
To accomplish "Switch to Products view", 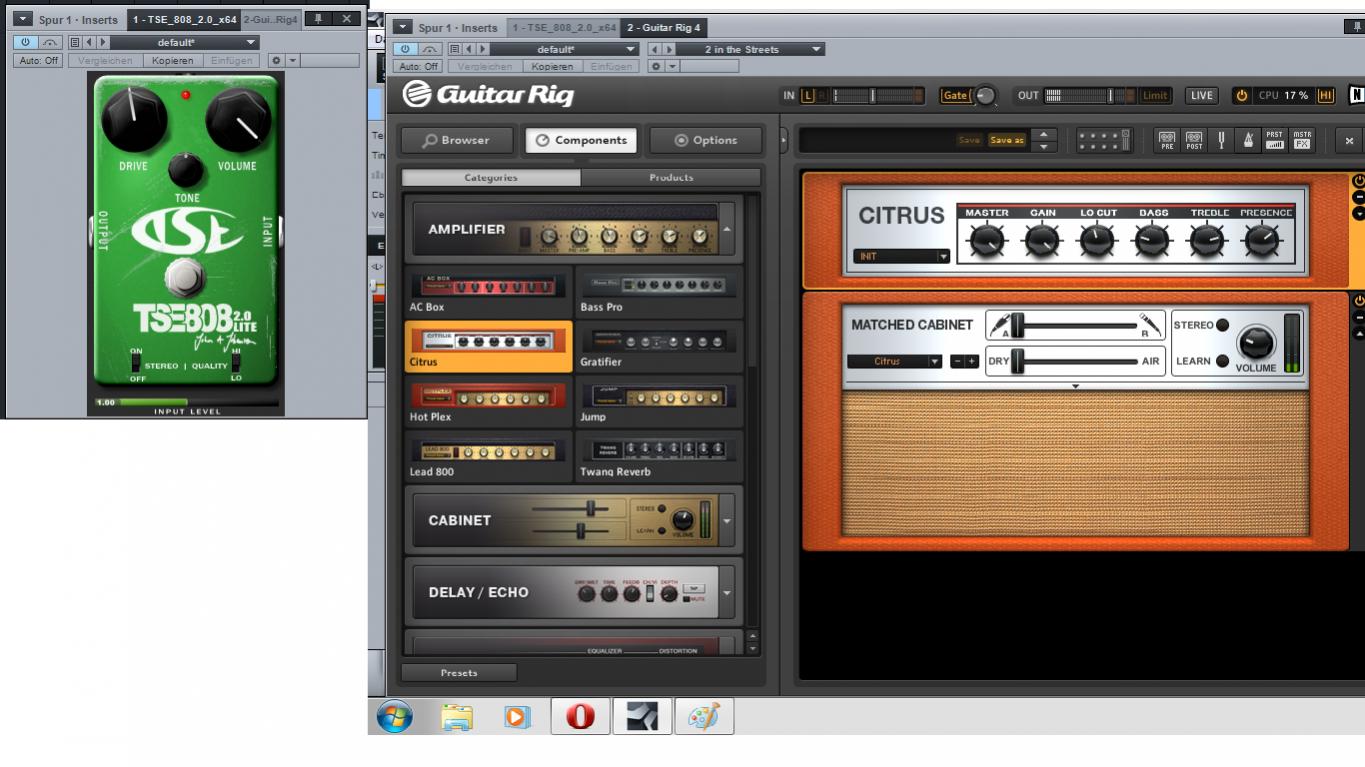I will [x=671, y=177].
